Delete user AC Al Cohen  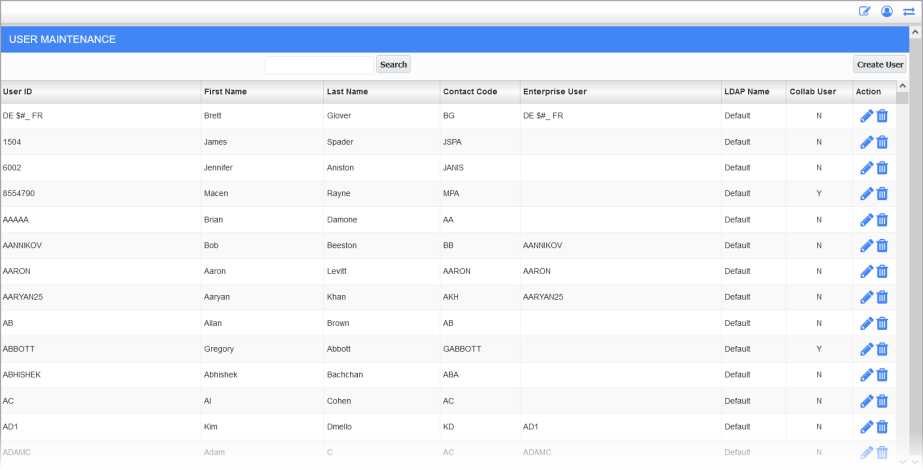(x=882, y=401)
